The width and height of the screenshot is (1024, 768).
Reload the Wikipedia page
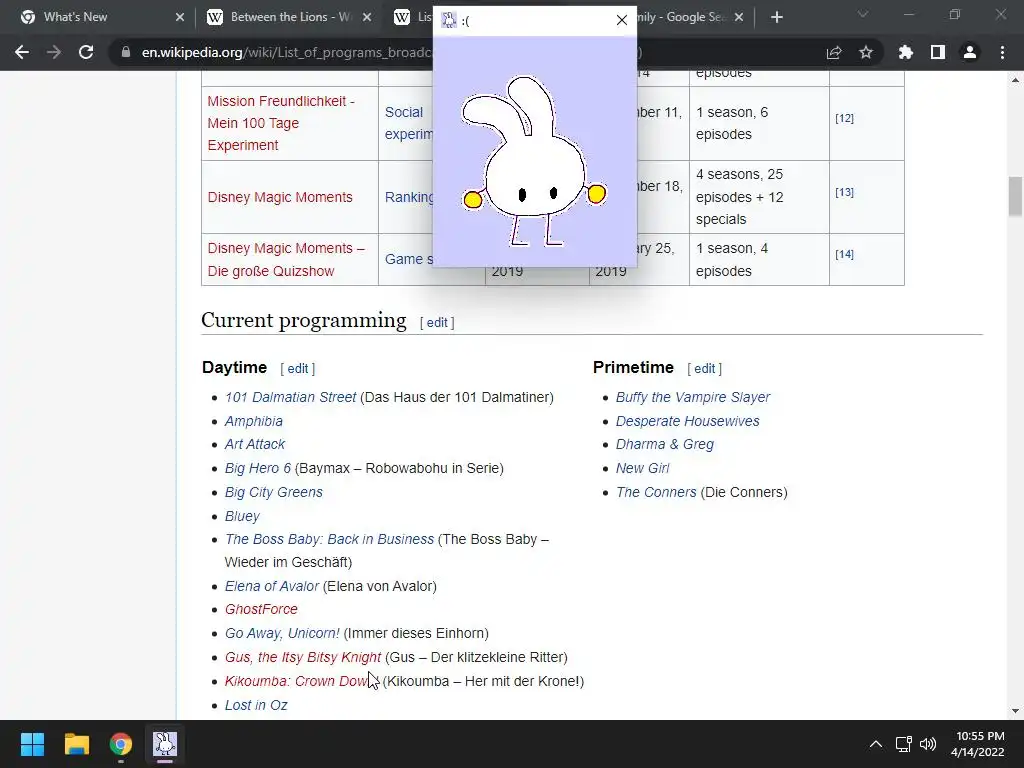point(86,52)
